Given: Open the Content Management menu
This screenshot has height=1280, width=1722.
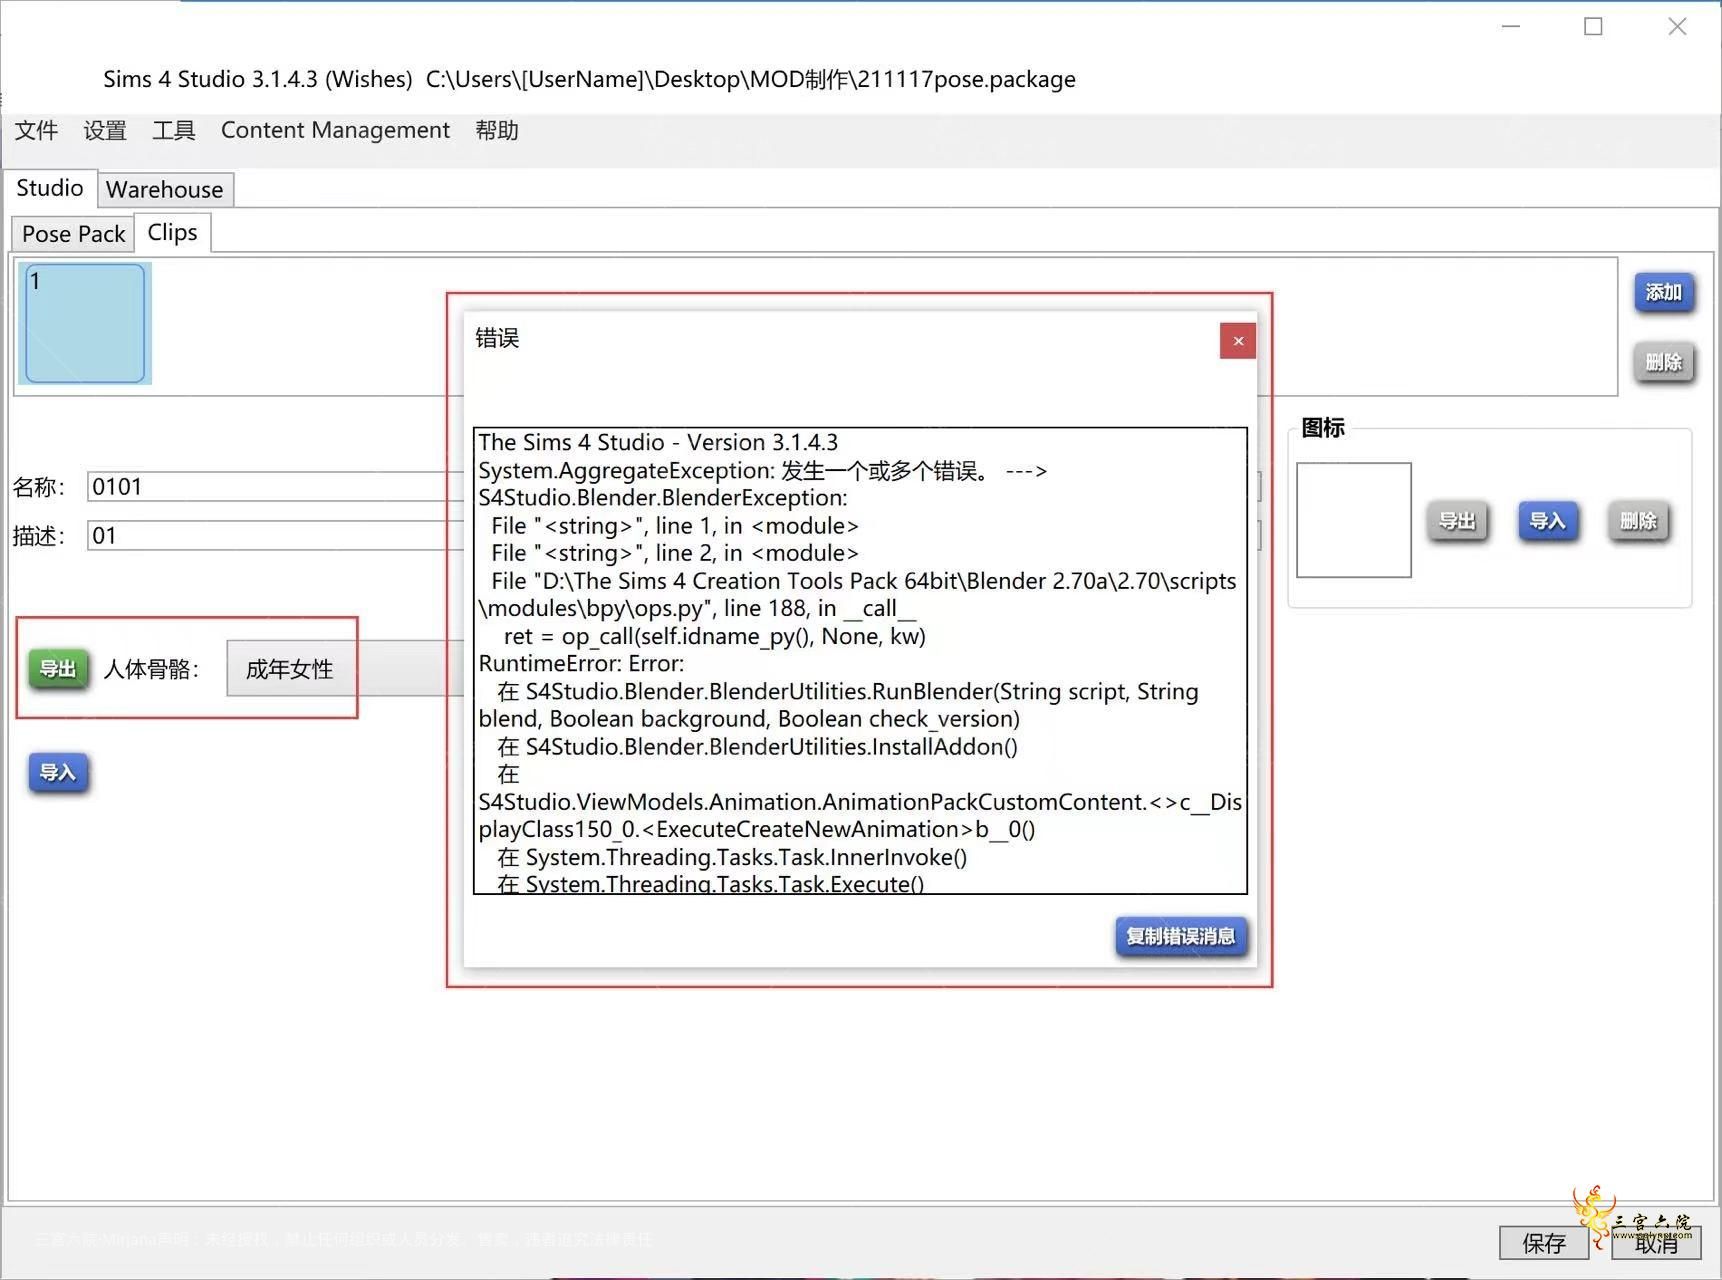Looking at the screenshot, I should pos(335,130).
